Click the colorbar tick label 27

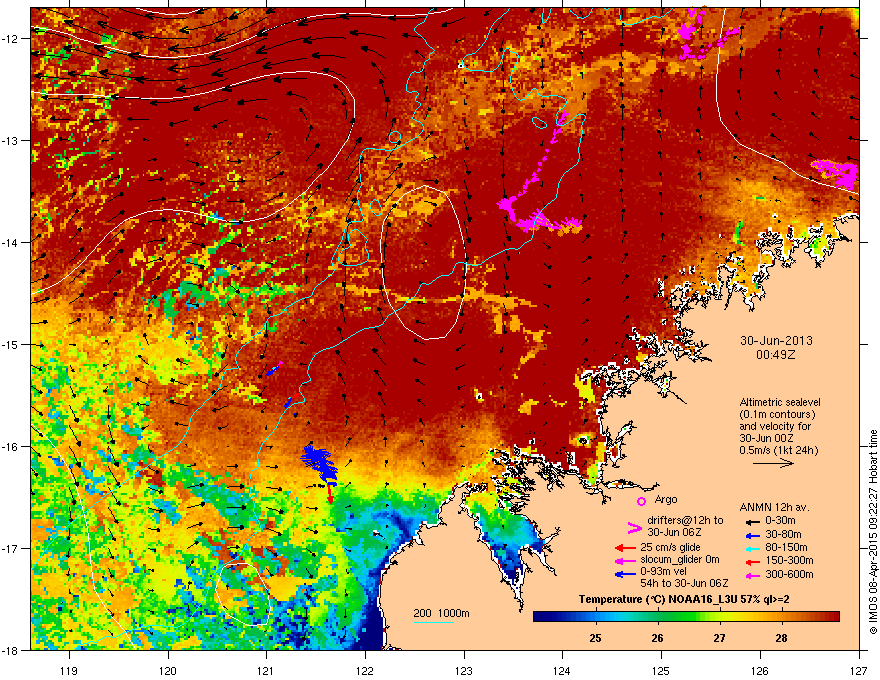click(719, 638)
